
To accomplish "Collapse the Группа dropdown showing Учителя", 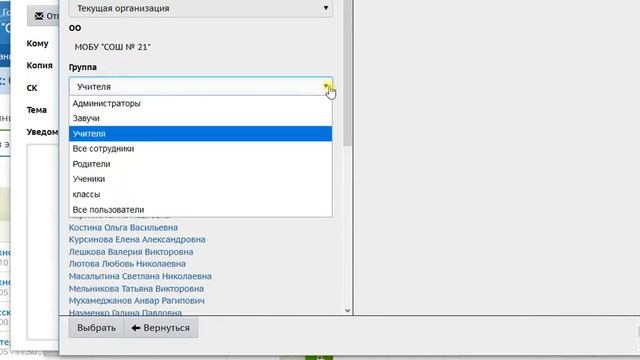I will click(200, 86).
